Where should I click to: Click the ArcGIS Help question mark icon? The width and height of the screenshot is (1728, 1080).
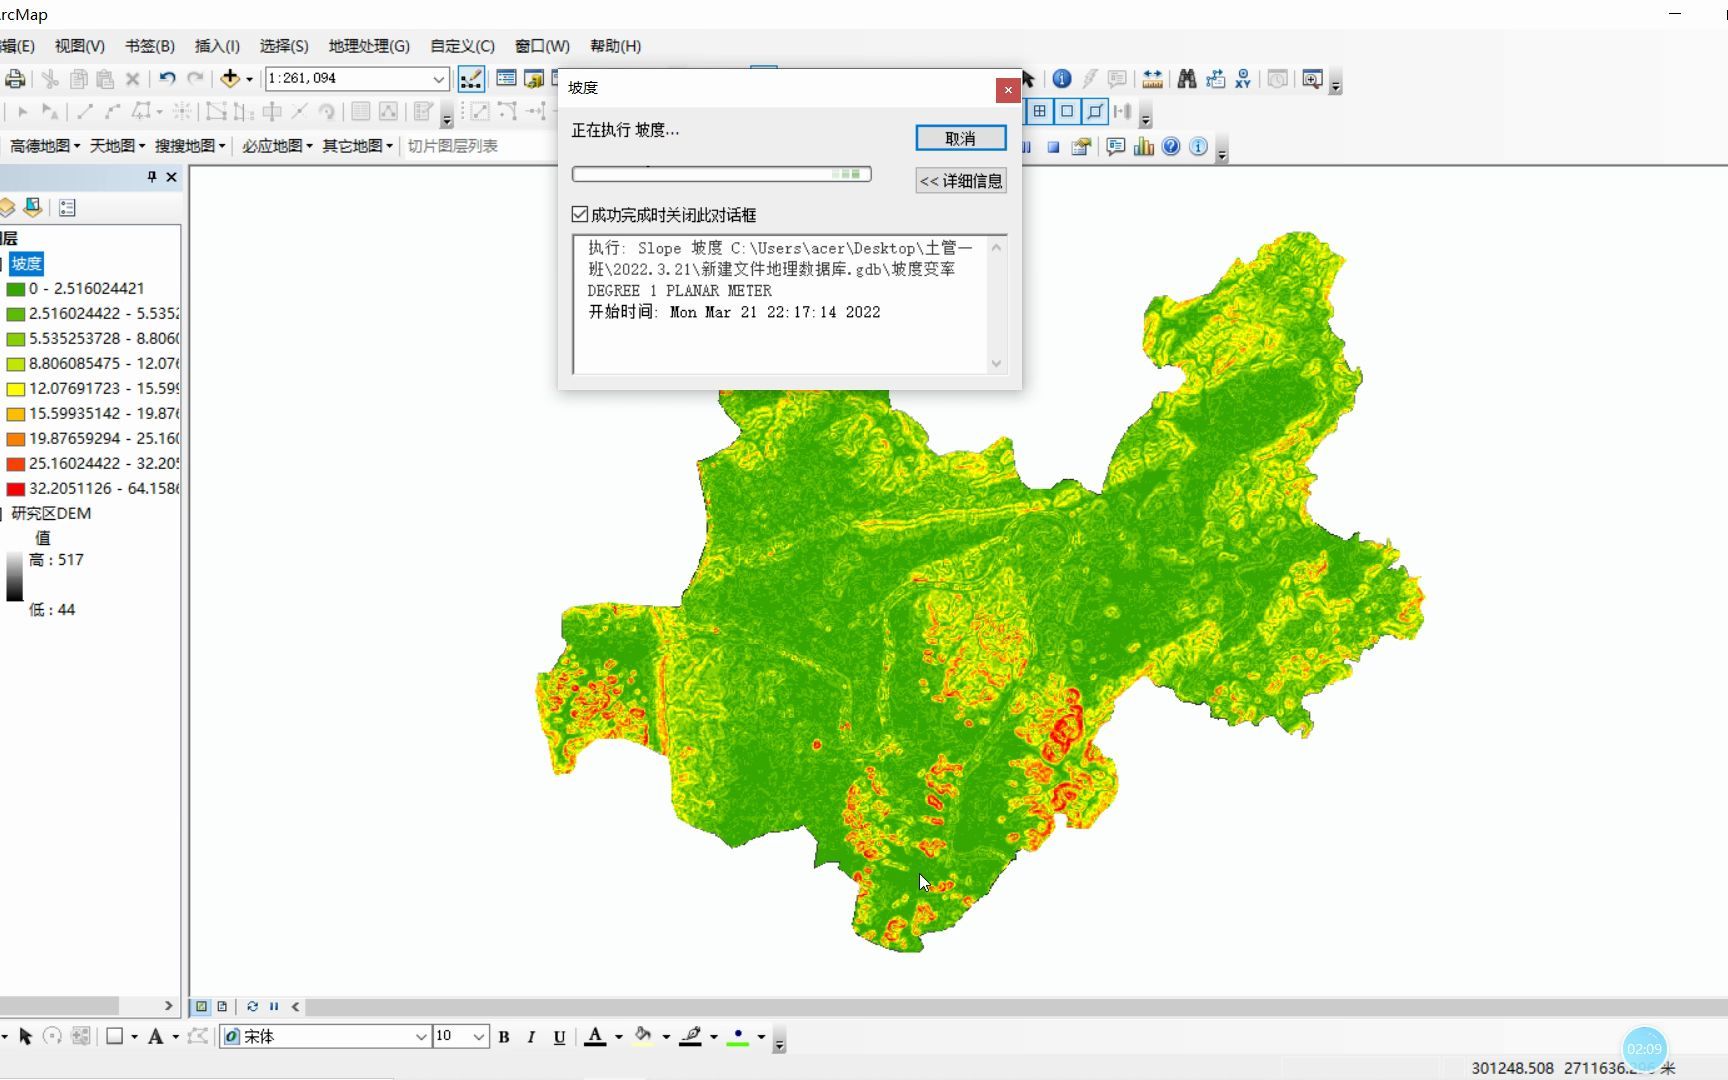tap(1170, 147)
